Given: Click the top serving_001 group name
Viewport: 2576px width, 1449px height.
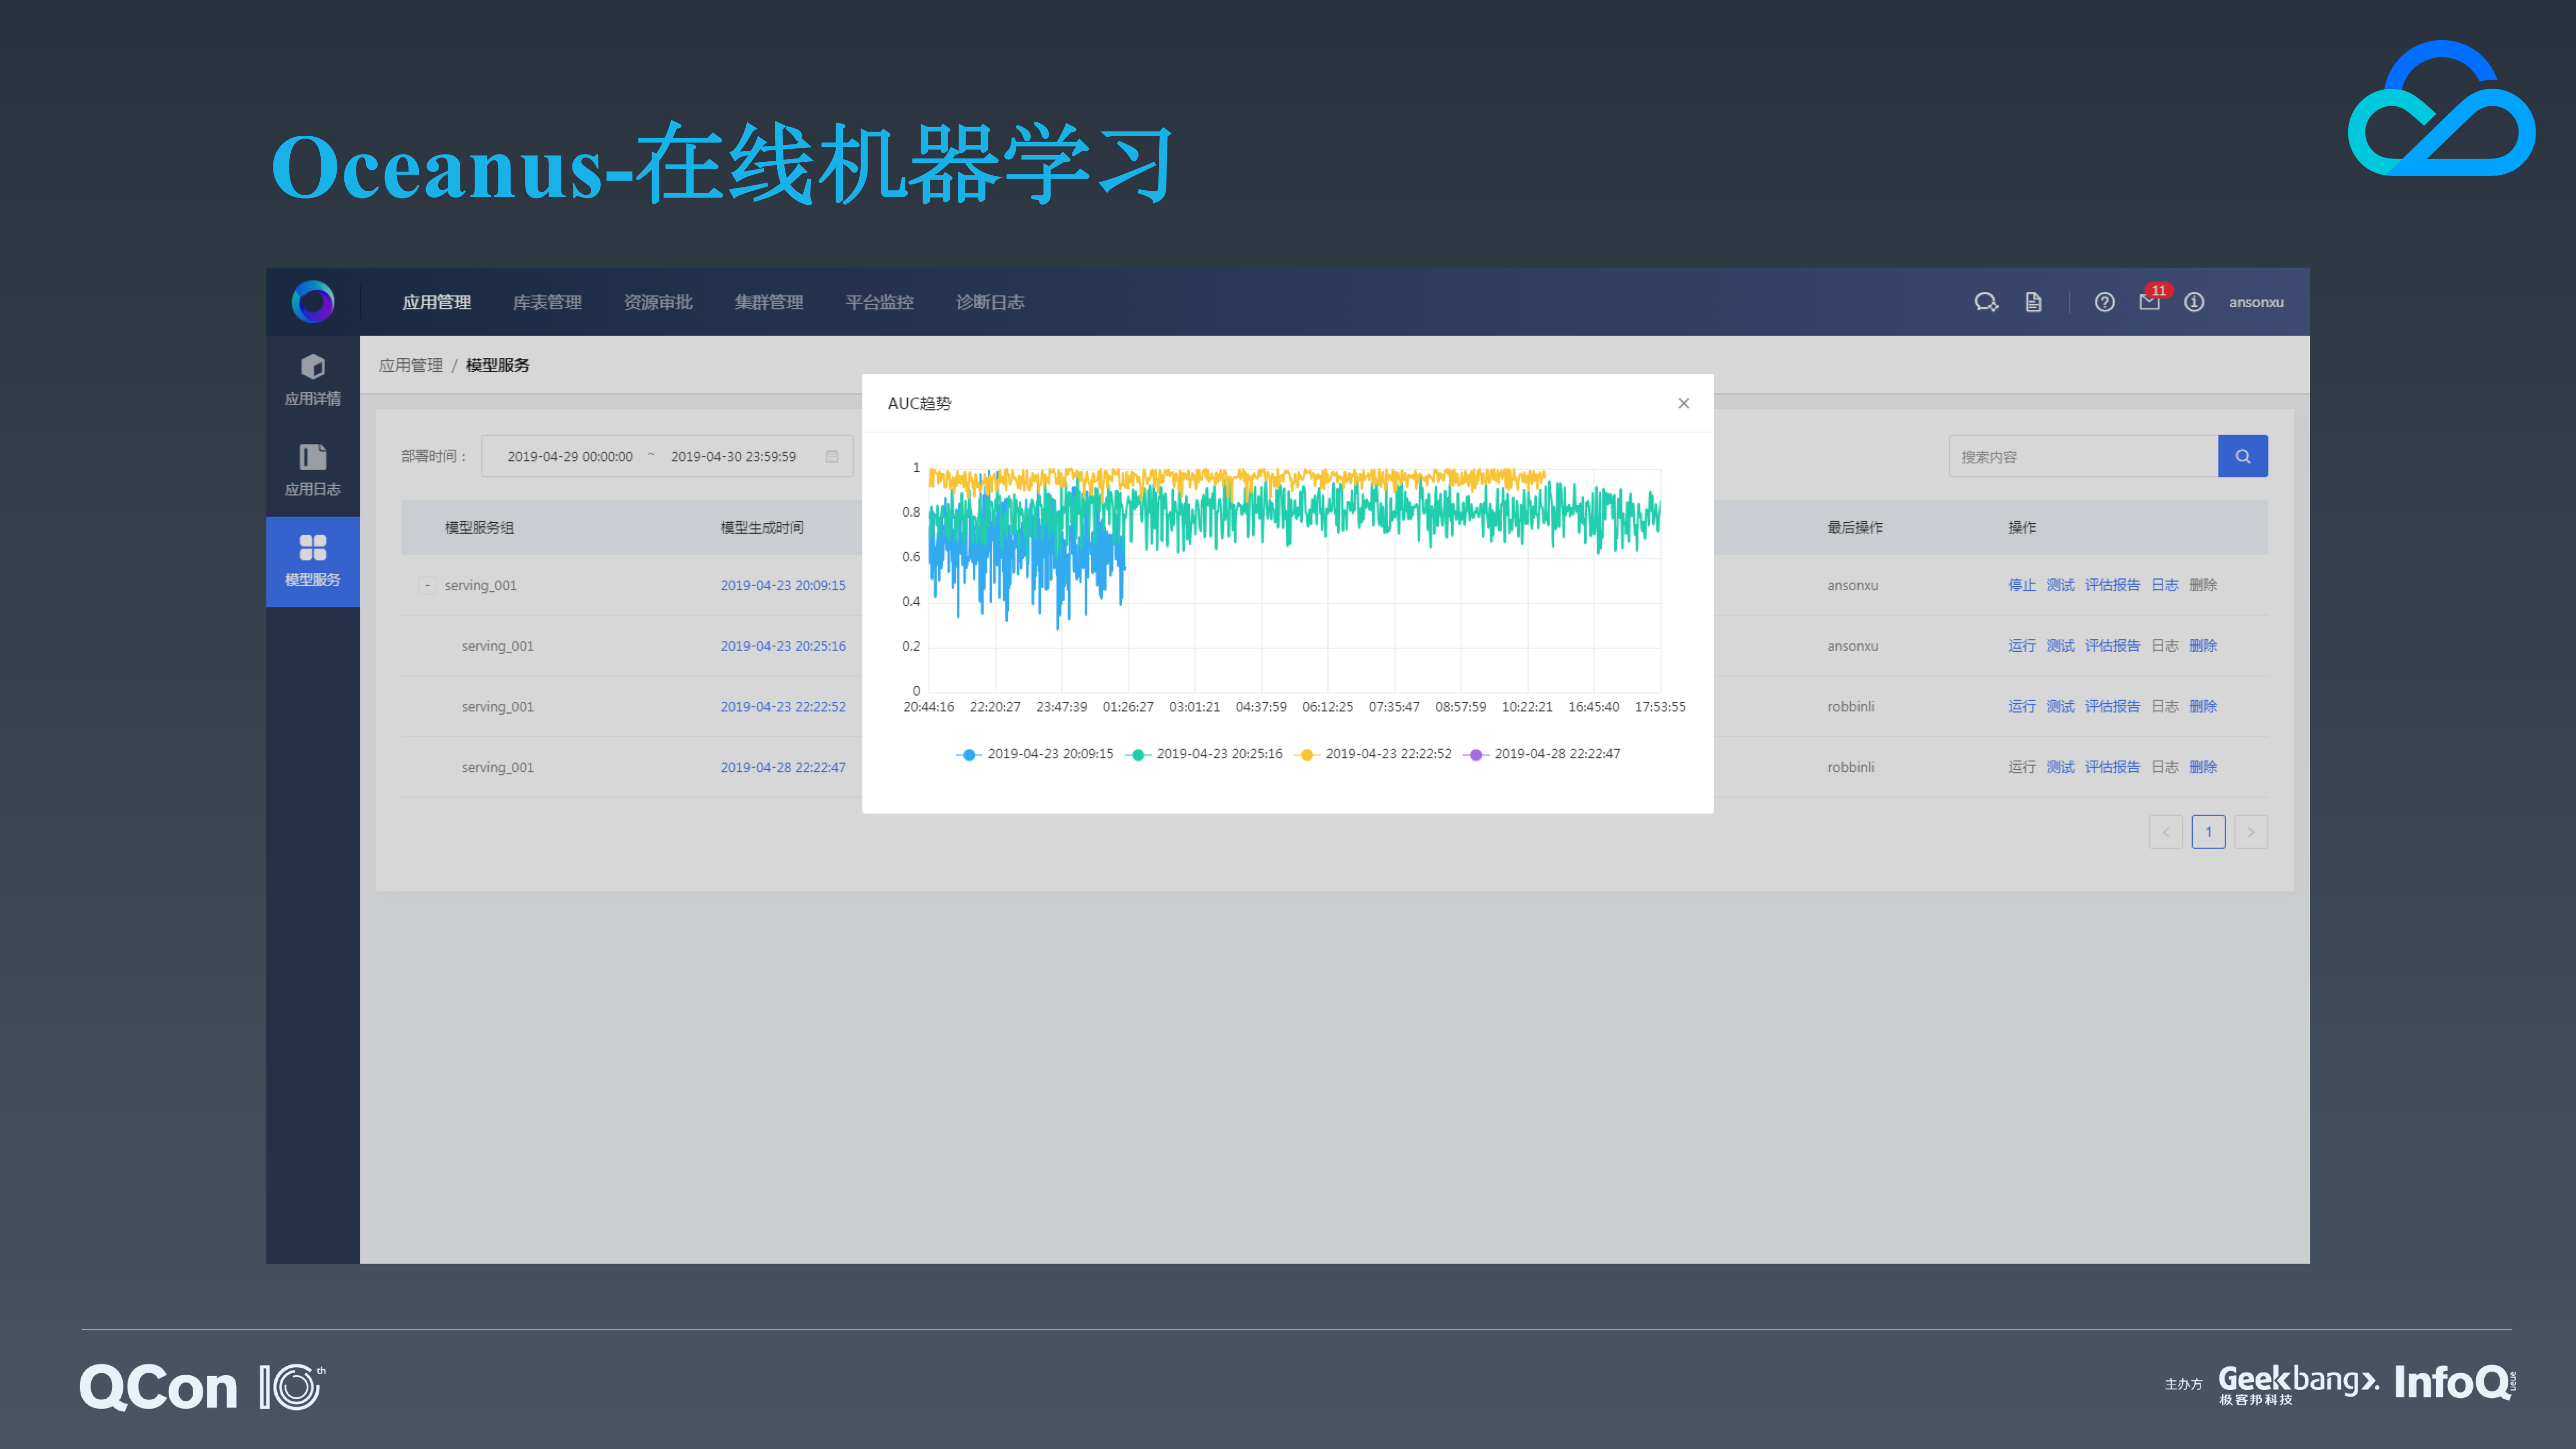Looking at the screenshot, I should (481, 585).
